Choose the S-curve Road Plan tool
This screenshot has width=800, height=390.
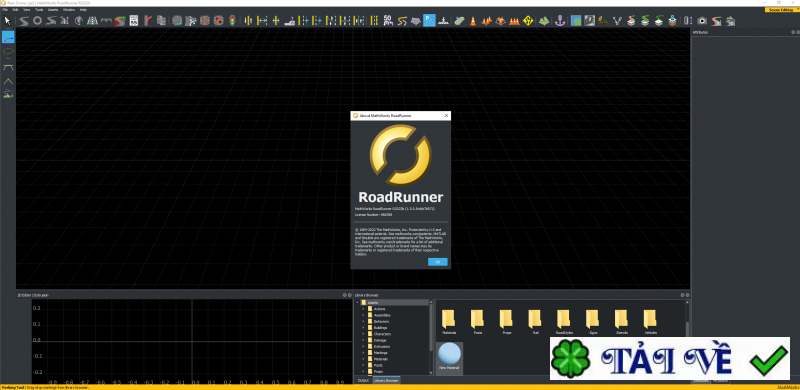pos(23,20)
